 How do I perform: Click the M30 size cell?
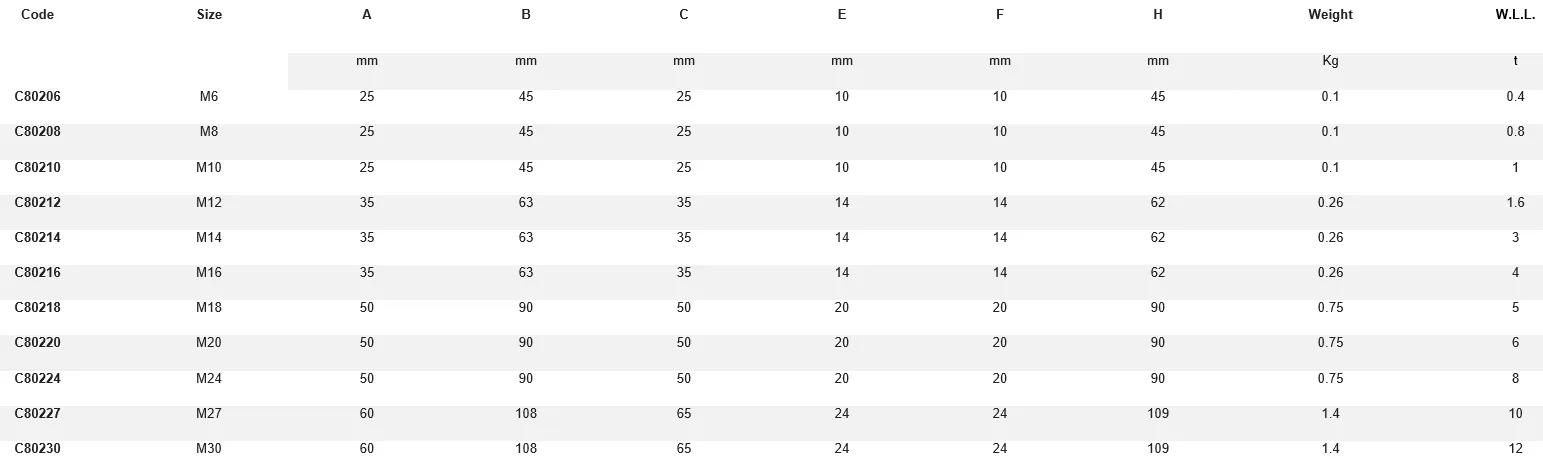[209, 449]
